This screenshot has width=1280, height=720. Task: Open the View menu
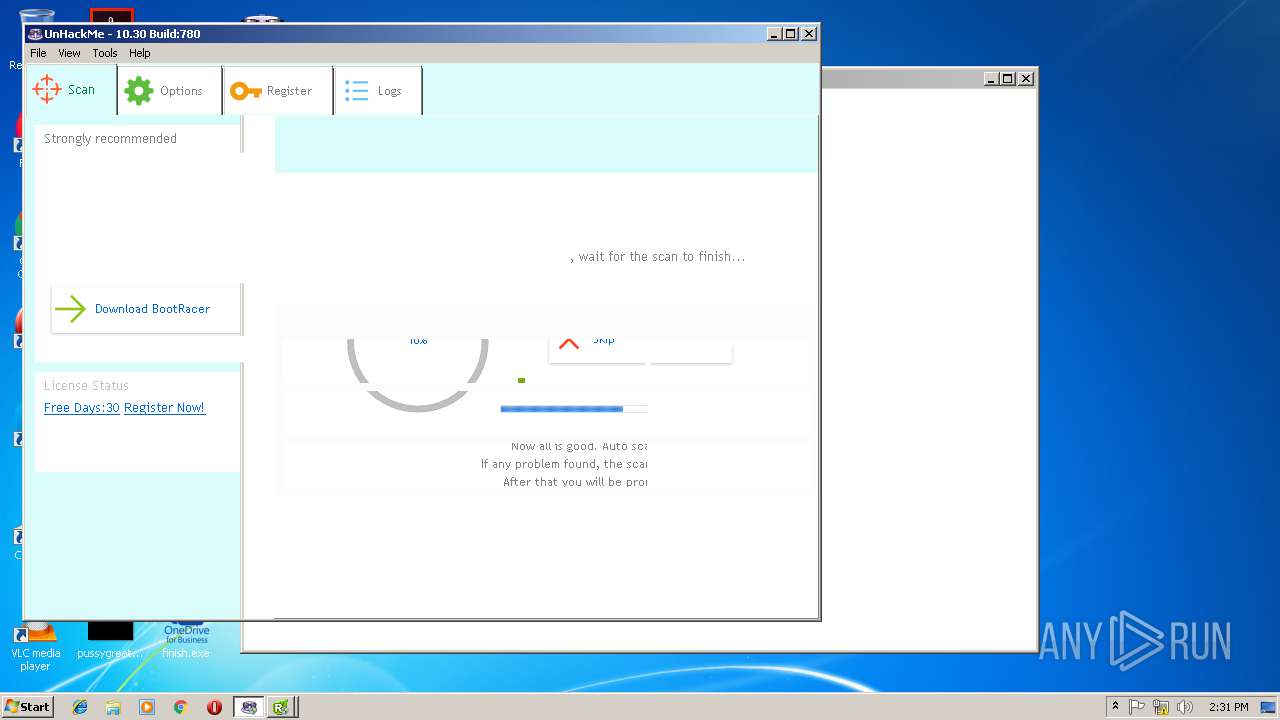click(x=69, y=53)
